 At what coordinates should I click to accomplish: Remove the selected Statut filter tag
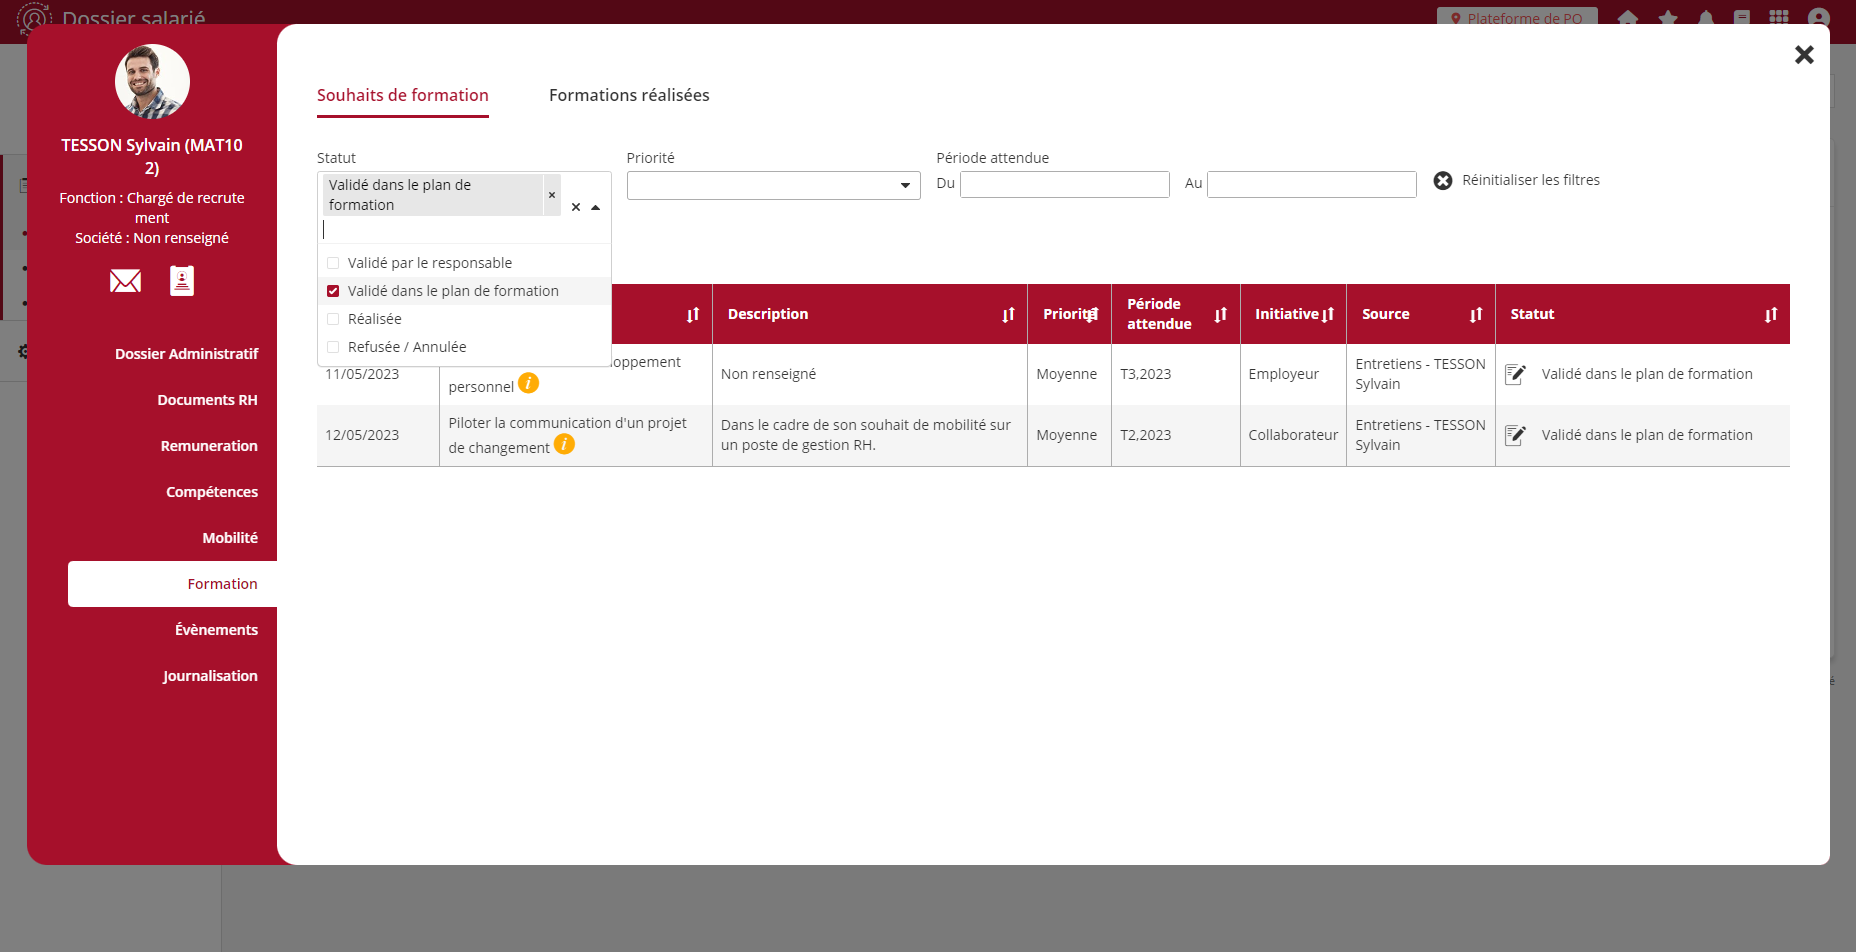point(551,195)
